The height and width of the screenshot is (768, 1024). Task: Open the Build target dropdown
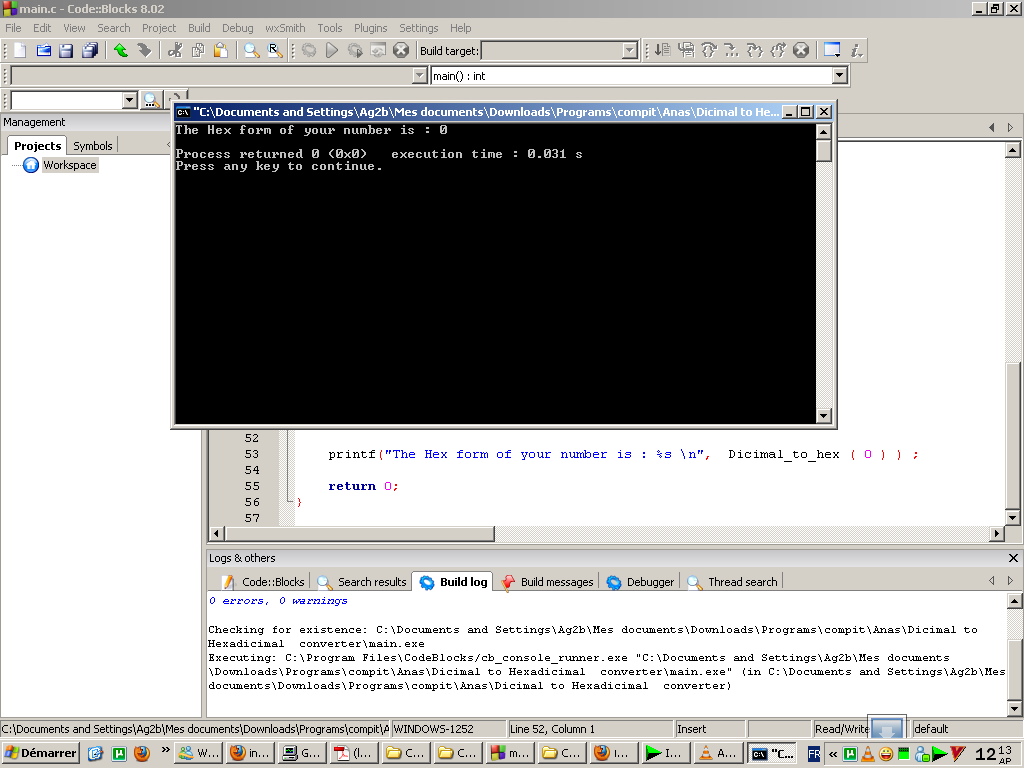pos(630,50)
